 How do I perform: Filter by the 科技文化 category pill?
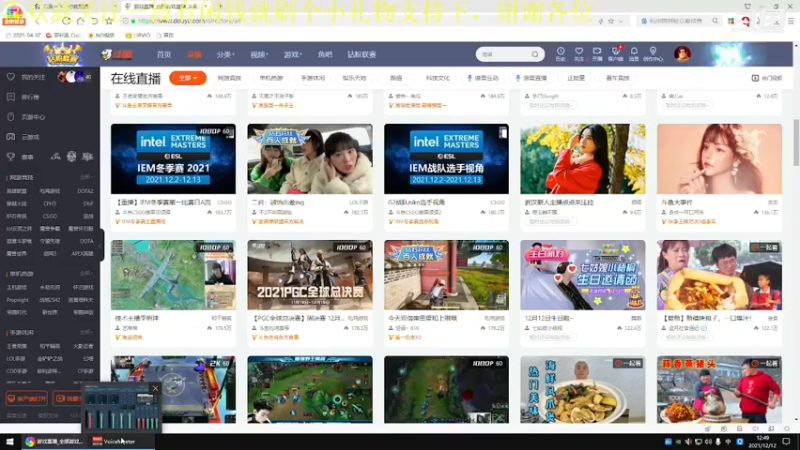(438, 78)
